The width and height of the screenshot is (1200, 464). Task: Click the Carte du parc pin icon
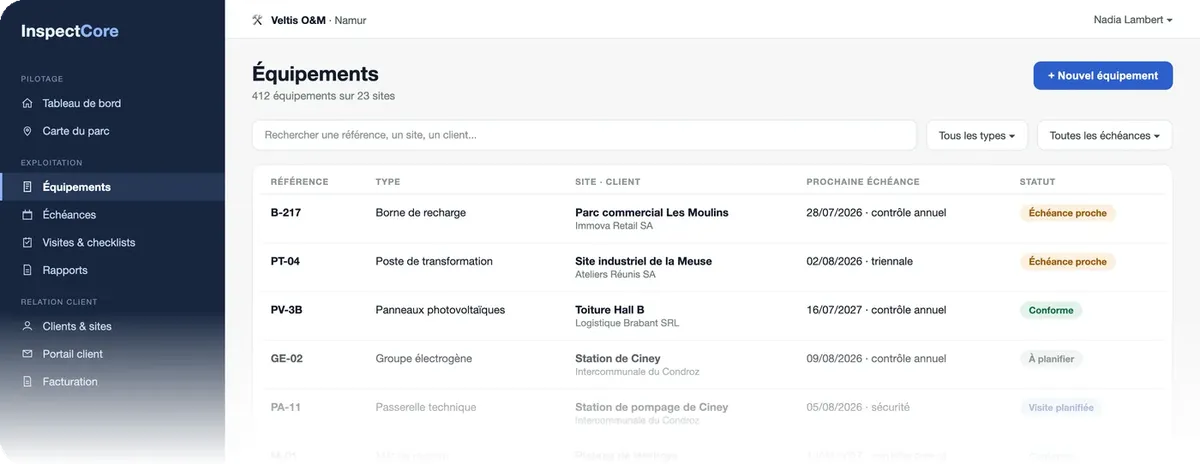click(x=28, y=131)
